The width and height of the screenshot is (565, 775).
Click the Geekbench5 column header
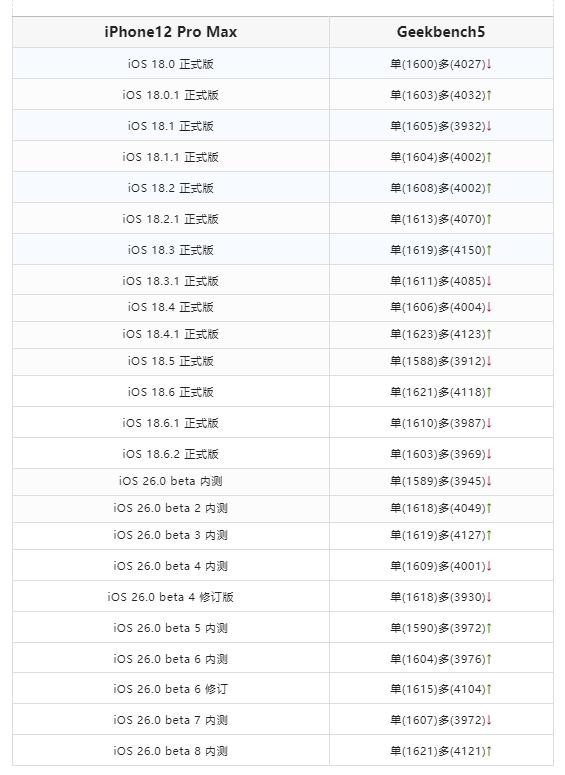click(441, 32)
